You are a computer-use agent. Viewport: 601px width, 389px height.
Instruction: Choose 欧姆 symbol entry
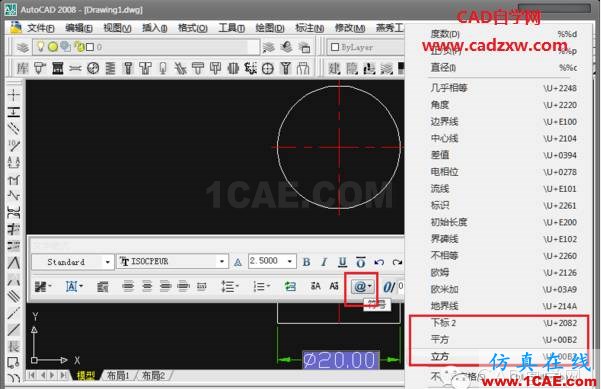click(503, 272)
